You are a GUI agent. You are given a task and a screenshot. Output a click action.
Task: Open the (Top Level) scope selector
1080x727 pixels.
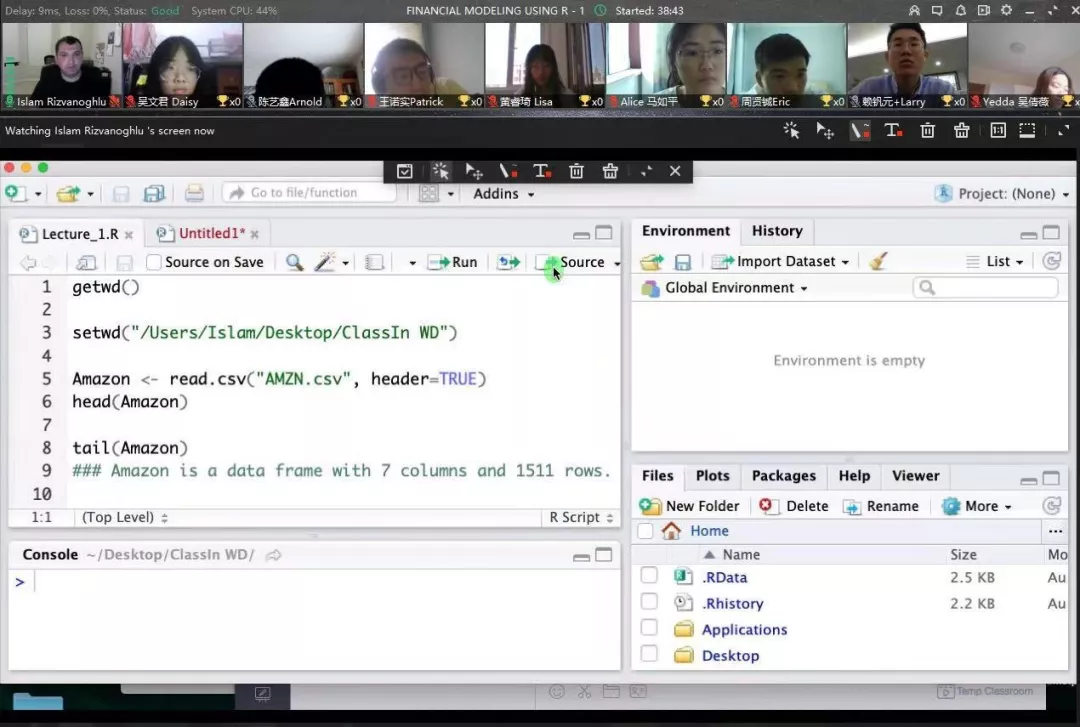click(124, 517)
